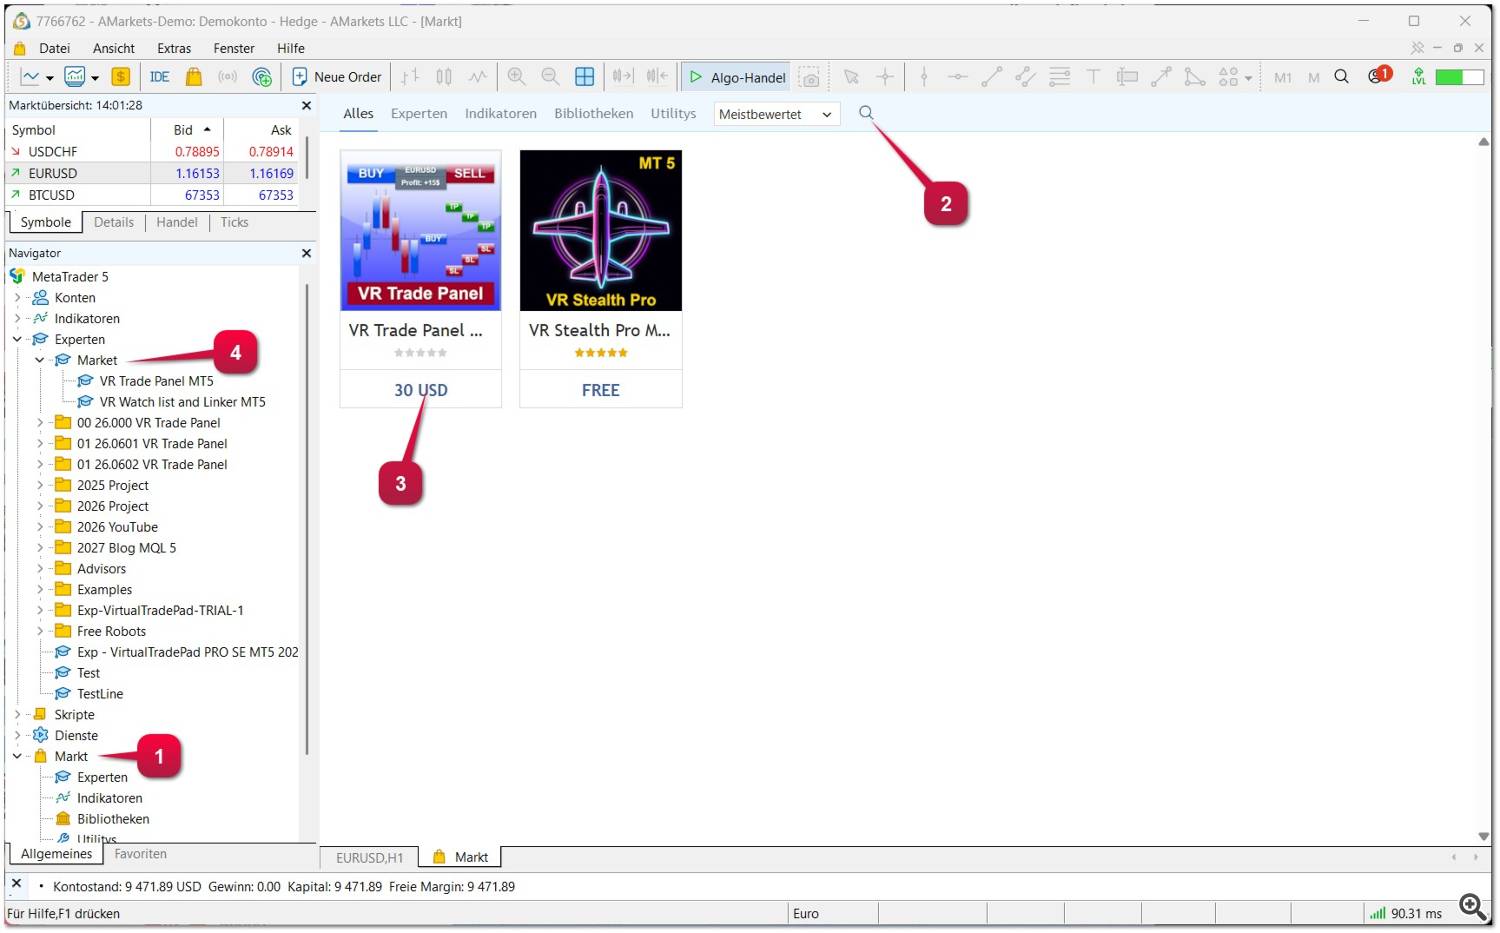The height and width of the screenshot is (933, 1500).
Task: Select the BTCUSD row in Market Watch
Action: click(152, 195)
